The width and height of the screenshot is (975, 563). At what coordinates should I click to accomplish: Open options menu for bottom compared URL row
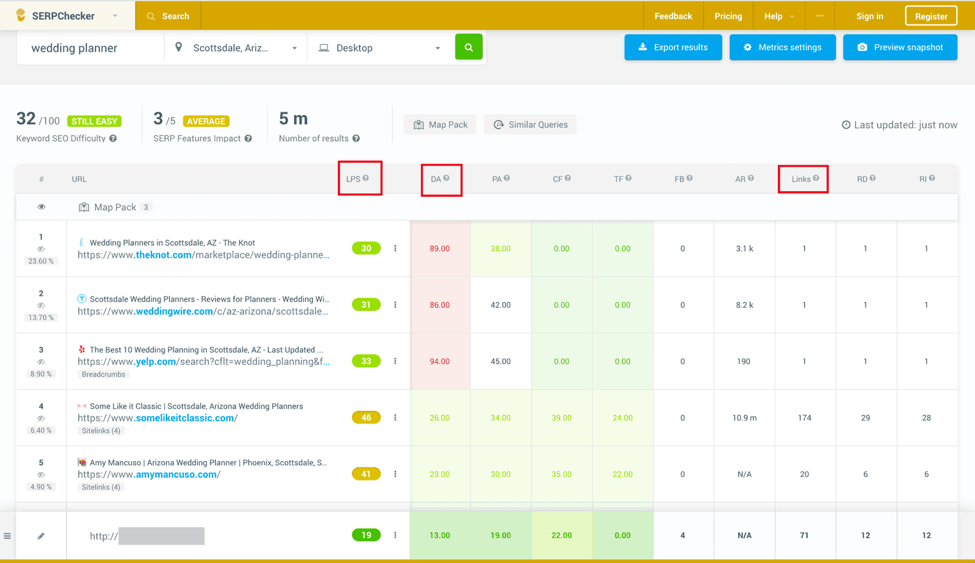395,535
